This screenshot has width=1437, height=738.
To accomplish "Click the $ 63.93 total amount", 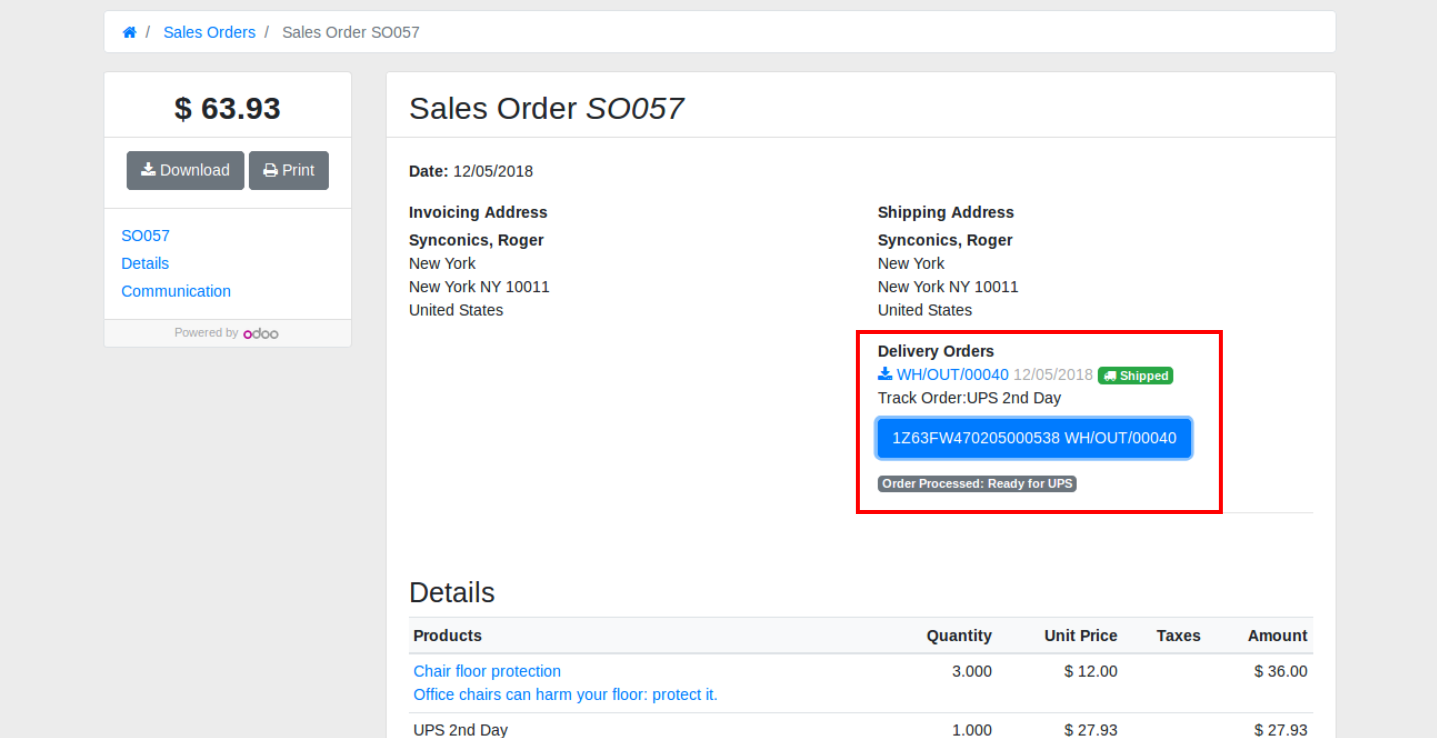I will [228, 108].
